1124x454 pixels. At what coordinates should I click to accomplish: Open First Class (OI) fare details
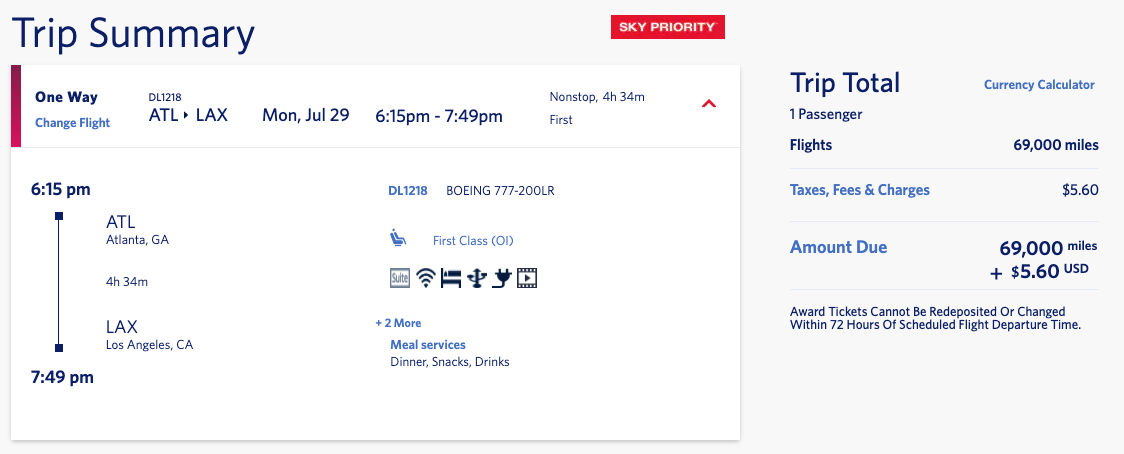tap(473, 241)
